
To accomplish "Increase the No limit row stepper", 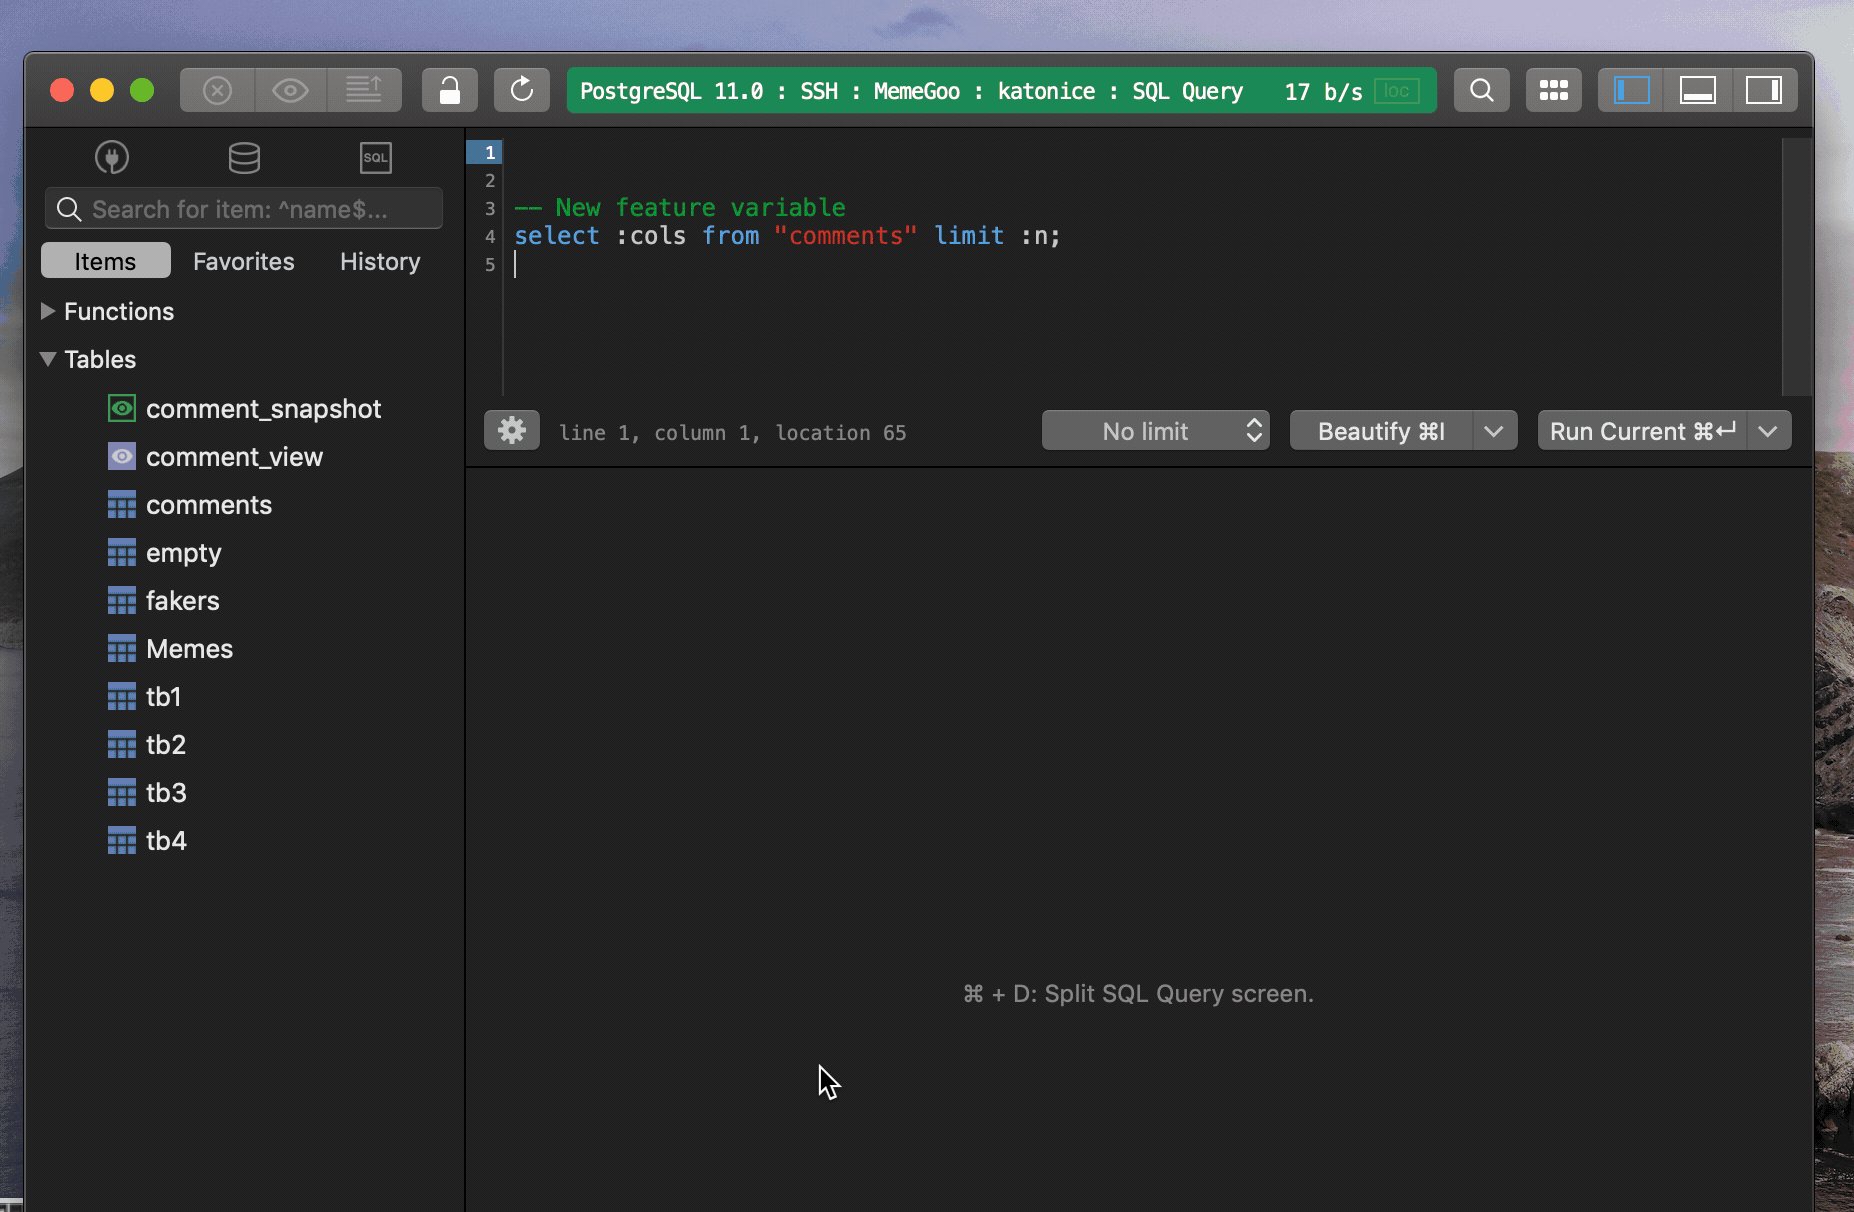I will [1255, 423].
